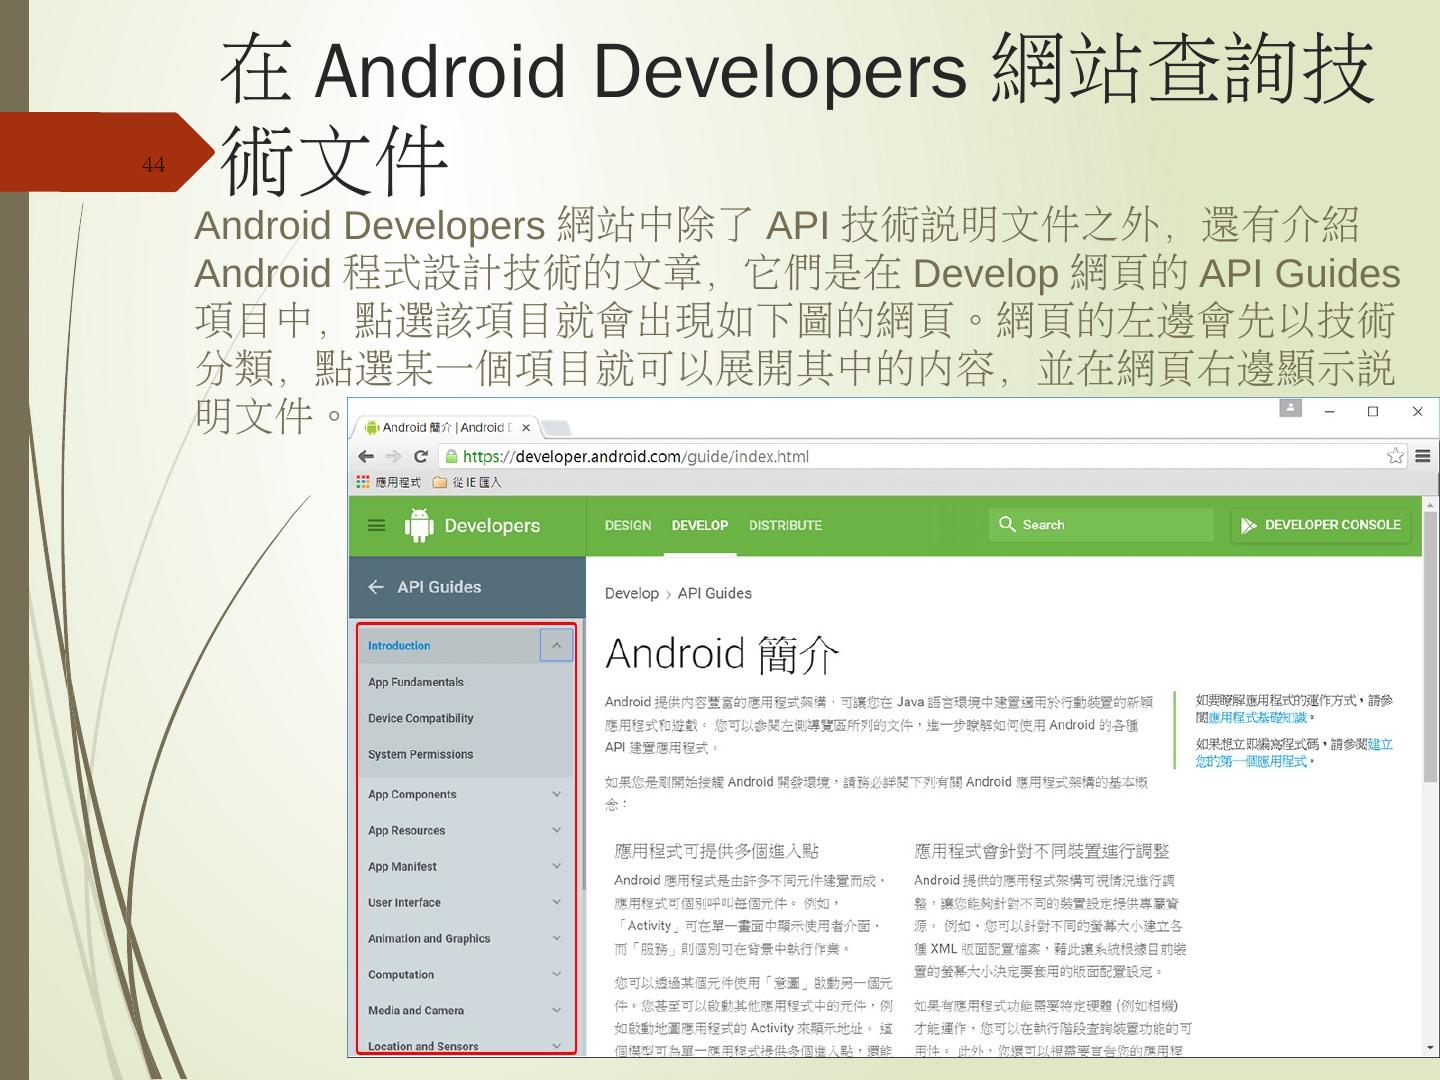This screenshot has width=1440, height=1080.
Task: Click API Guides in the breadcrumb
Action: 715,593
